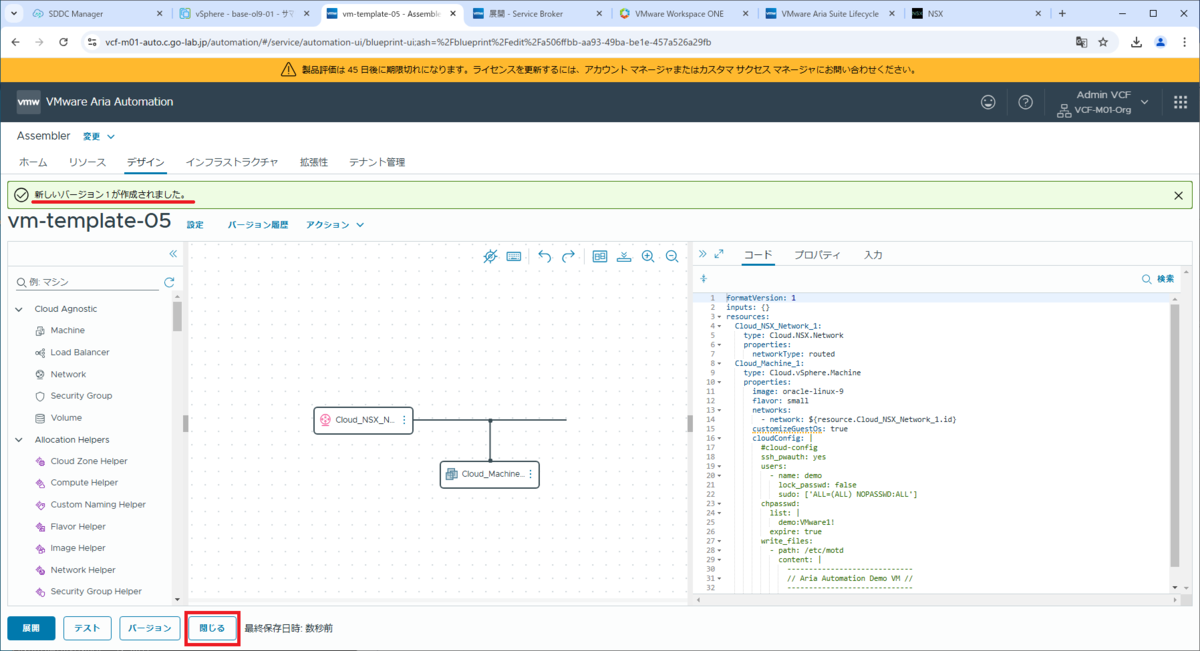Fold the cloudConfig block in code

pyautogui.click(x=718, y=438)
